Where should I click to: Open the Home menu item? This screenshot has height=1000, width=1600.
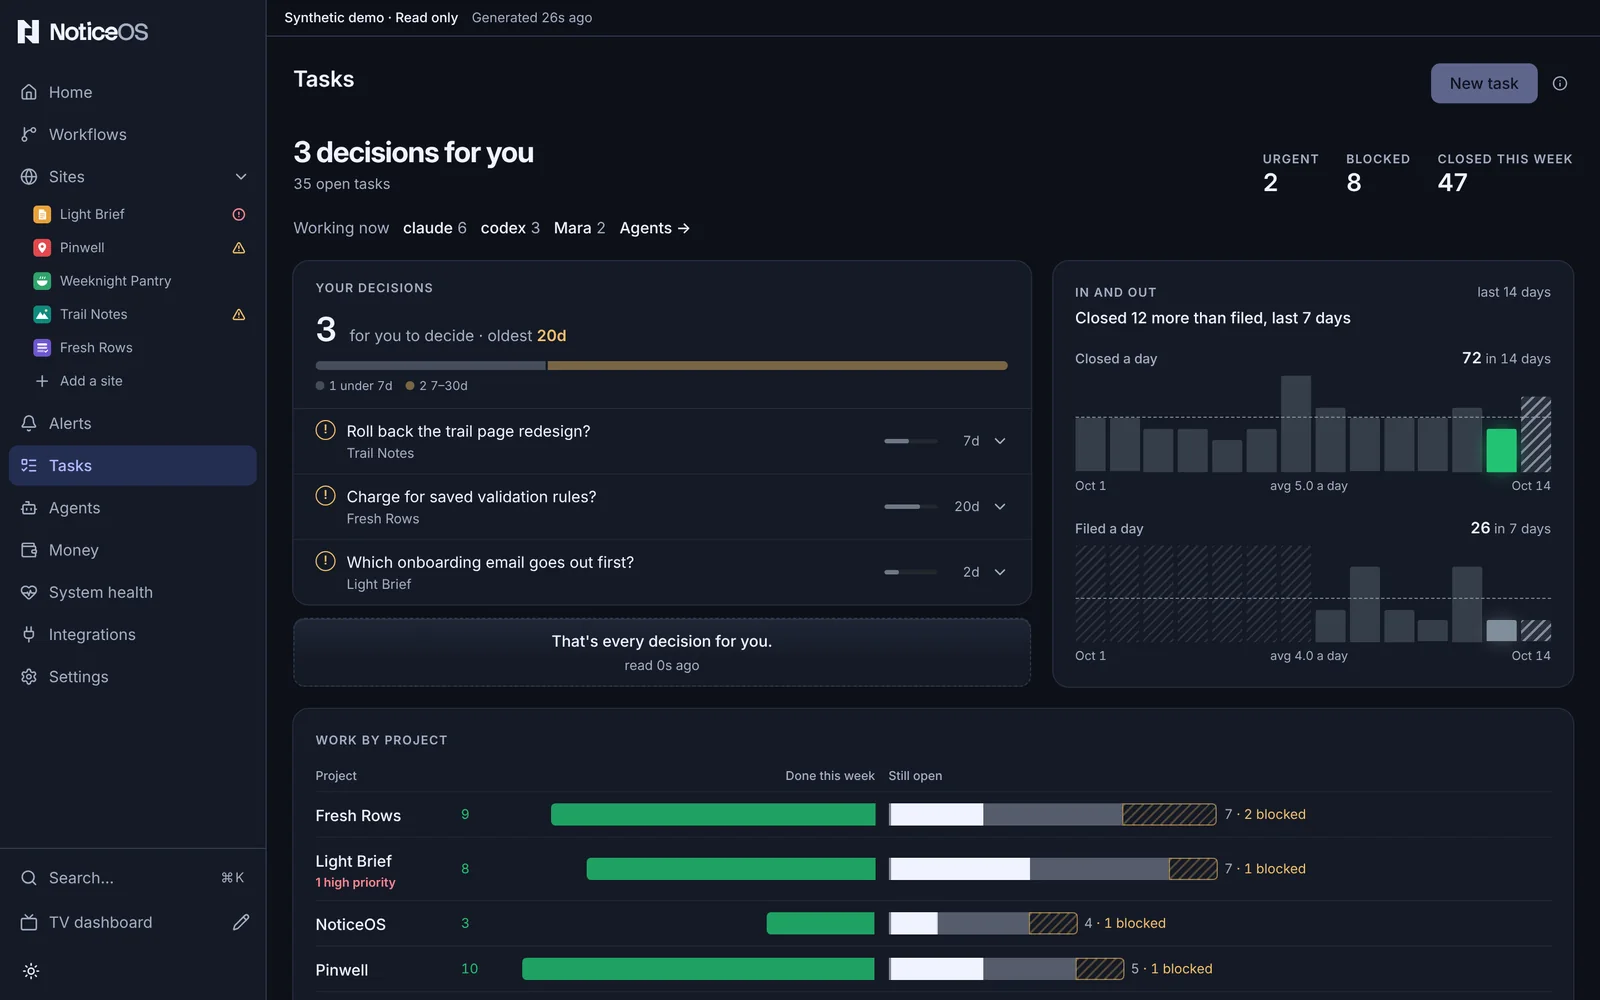click(133, 92)
